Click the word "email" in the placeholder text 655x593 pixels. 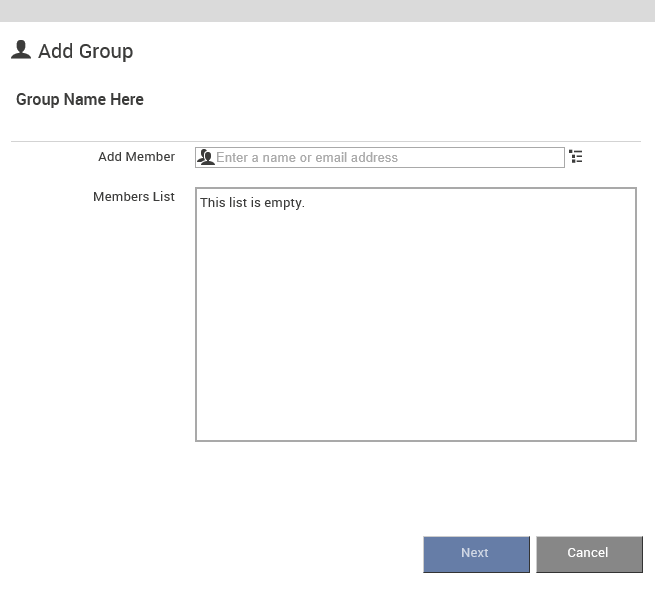coord(331,157)
